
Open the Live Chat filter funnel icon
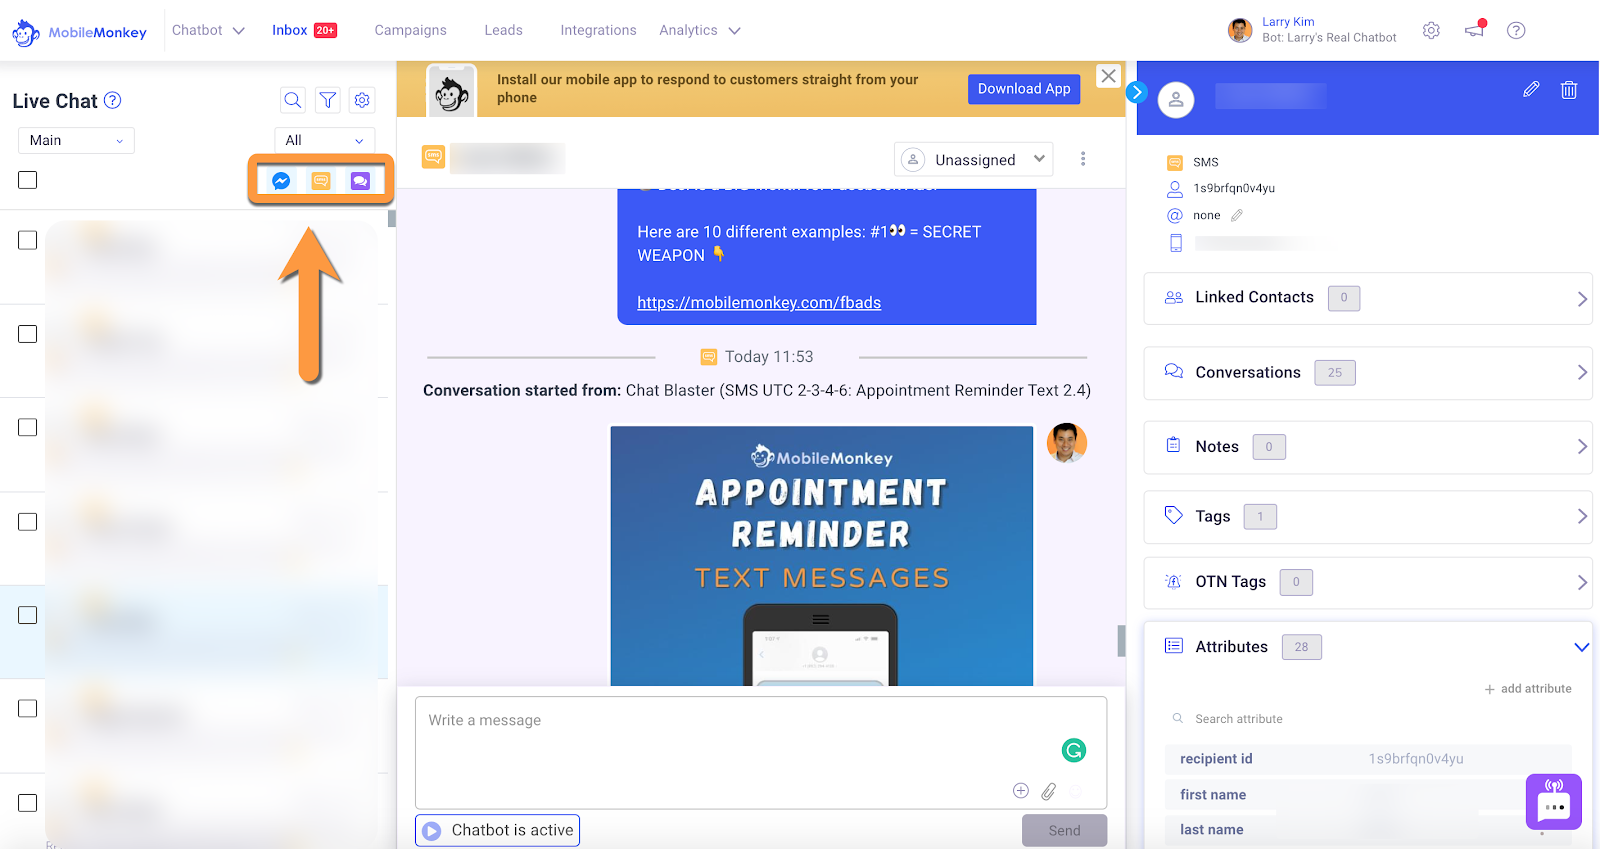click(x=327, y=100)
